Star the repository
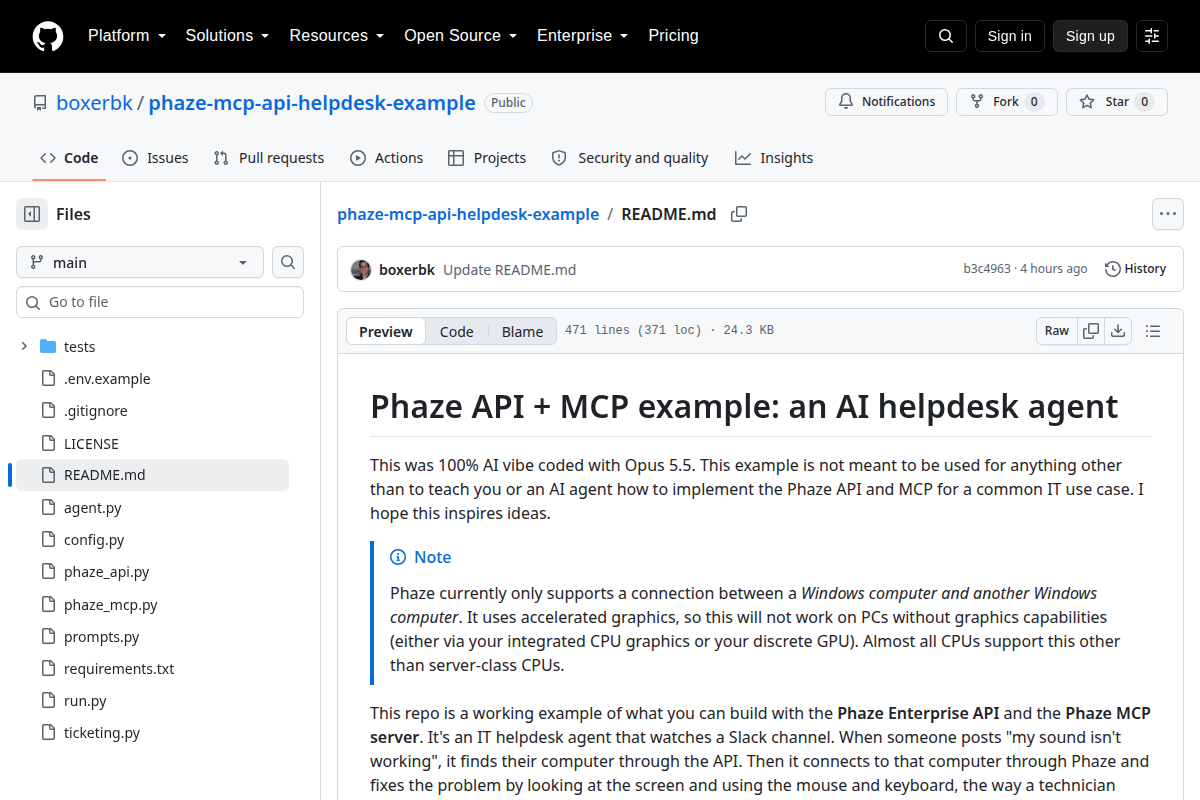The width and height of the screenshot is (1200, 800). click(1117, 102)
